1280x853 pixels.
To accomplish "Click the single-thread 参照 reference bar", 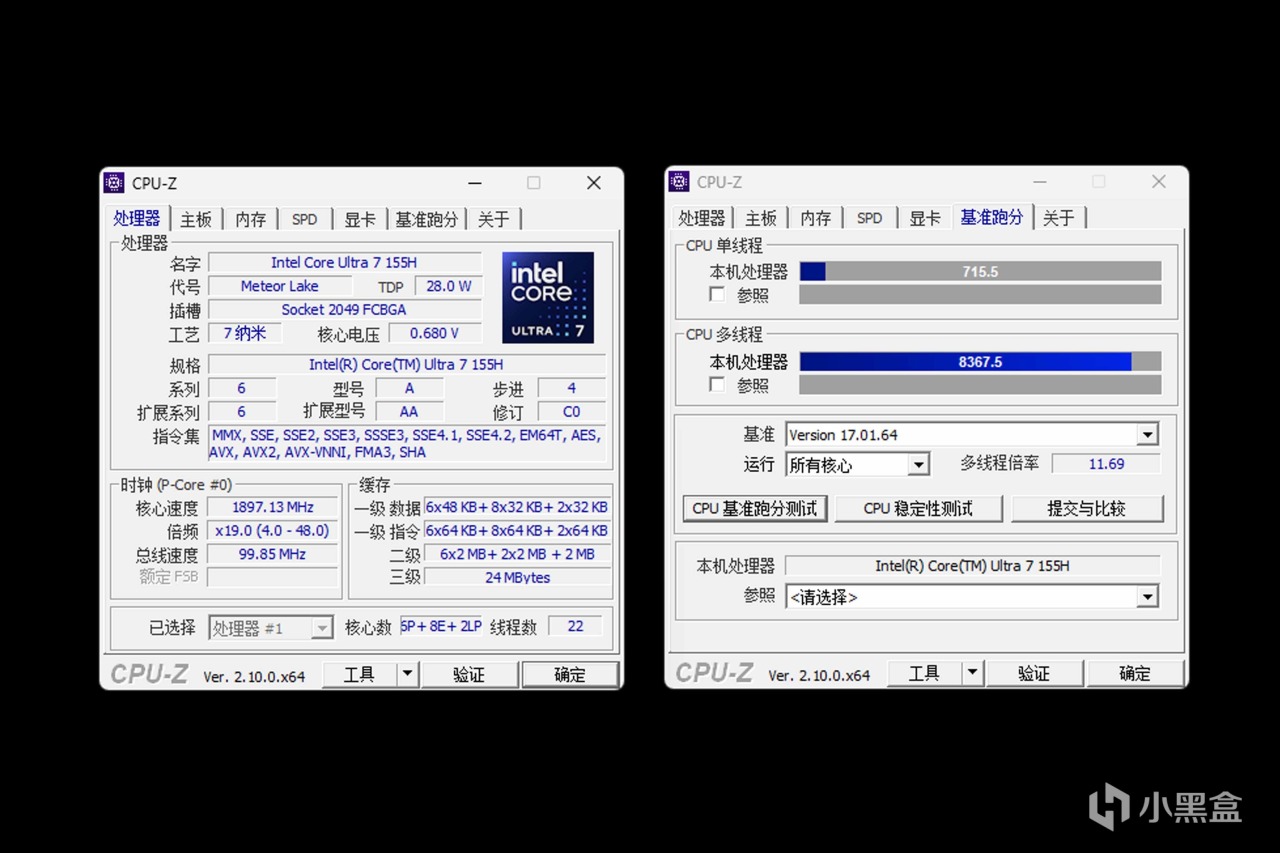I will point(980,295).
